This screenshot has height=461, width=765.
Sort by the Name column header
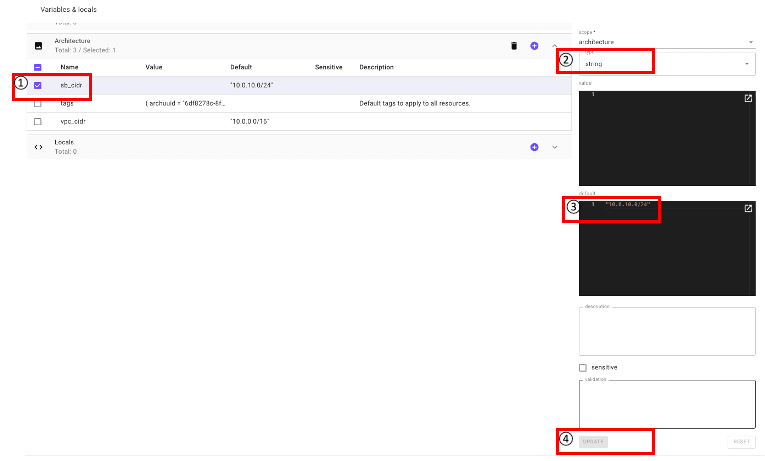coord(69,67)
